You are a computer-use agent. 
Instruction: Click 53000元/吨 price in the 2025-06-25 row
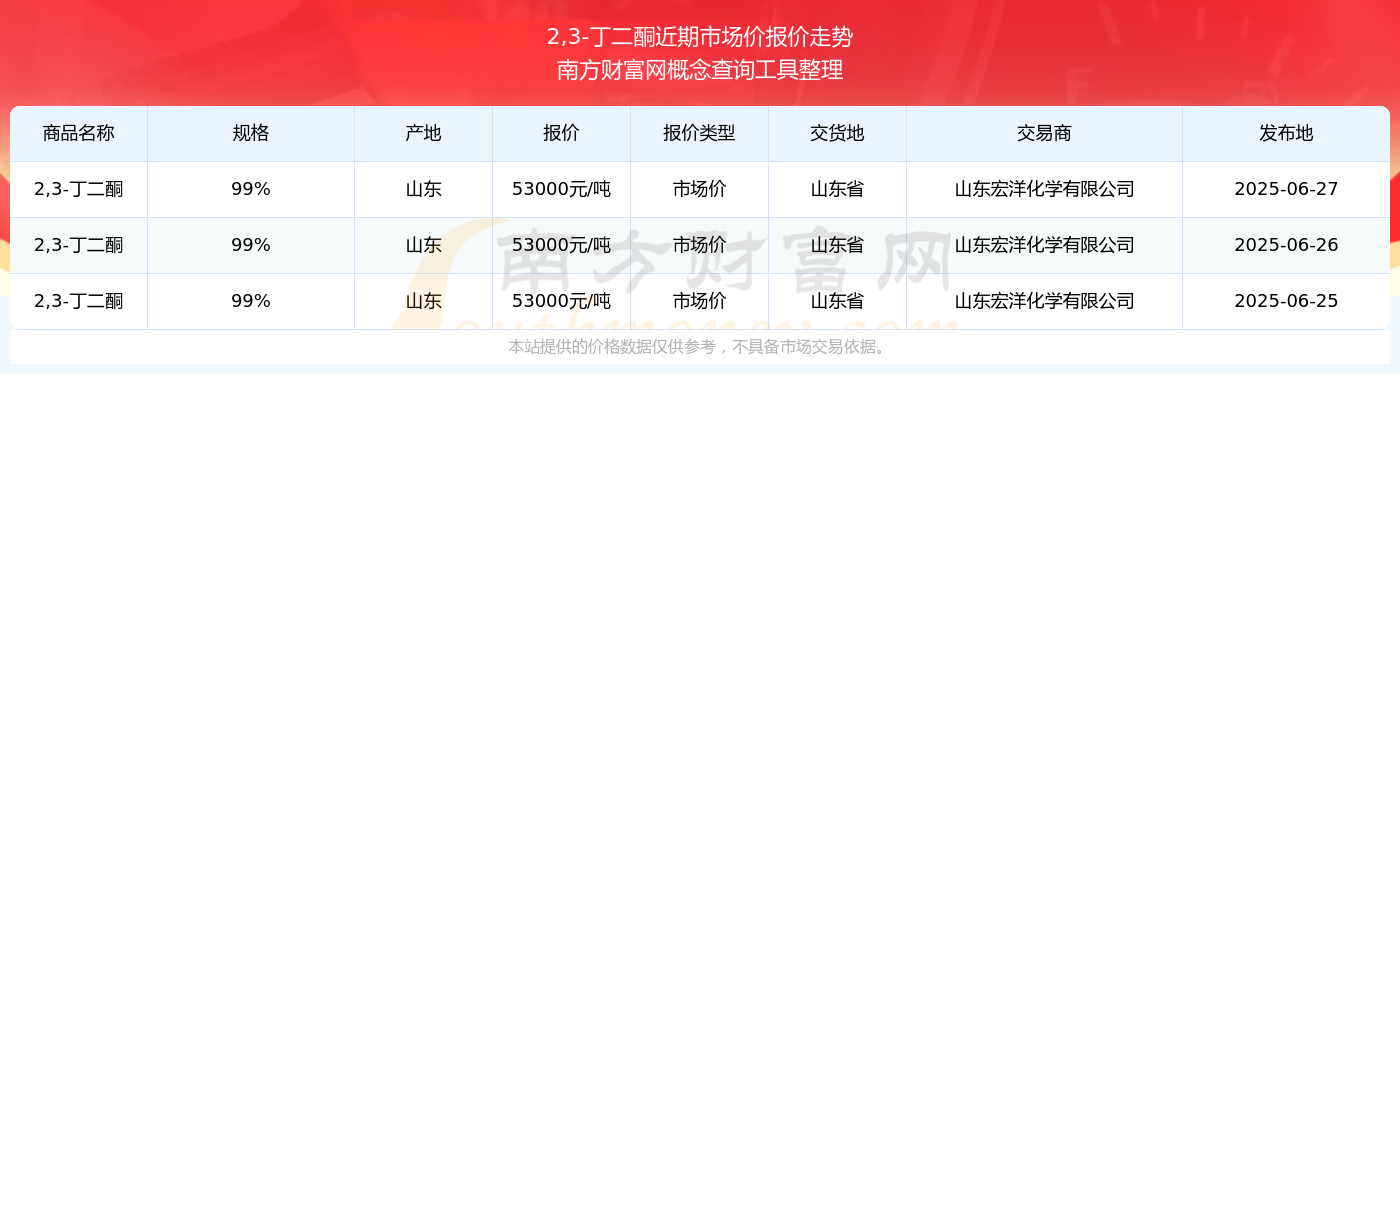[x=562, y=301]
